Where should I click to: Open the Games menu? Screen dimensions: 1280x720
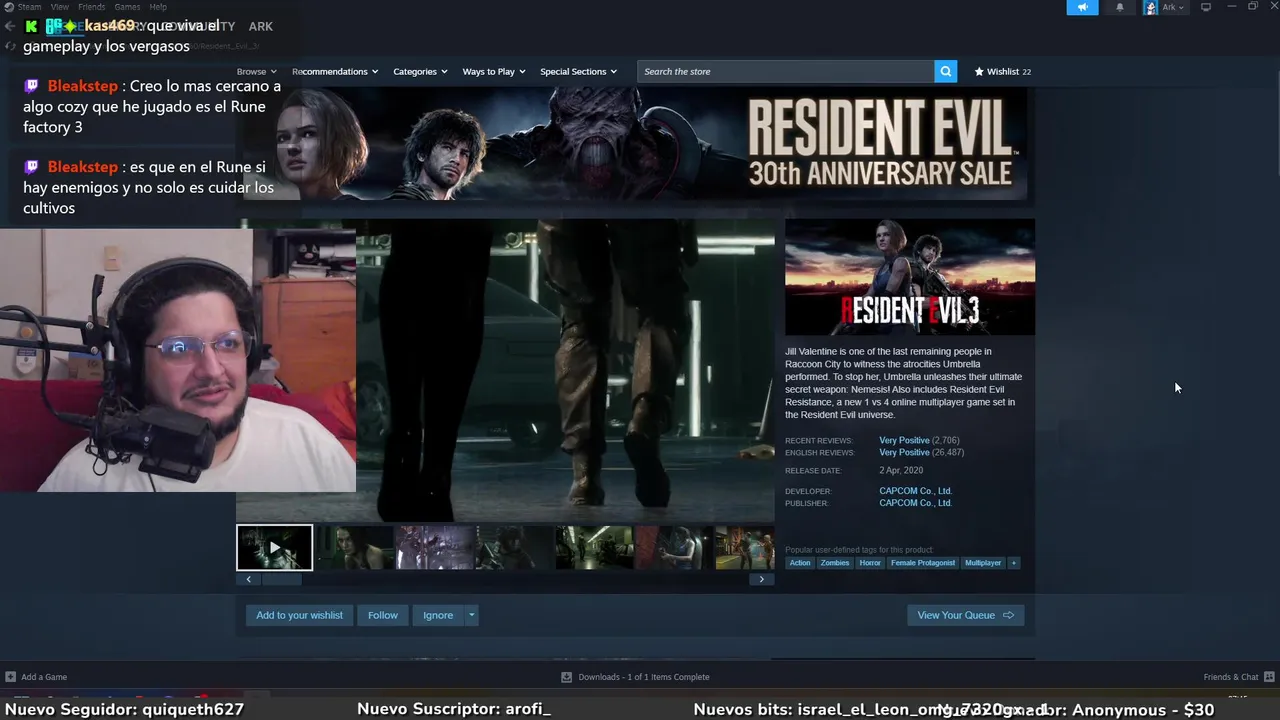tap(127, 7)
